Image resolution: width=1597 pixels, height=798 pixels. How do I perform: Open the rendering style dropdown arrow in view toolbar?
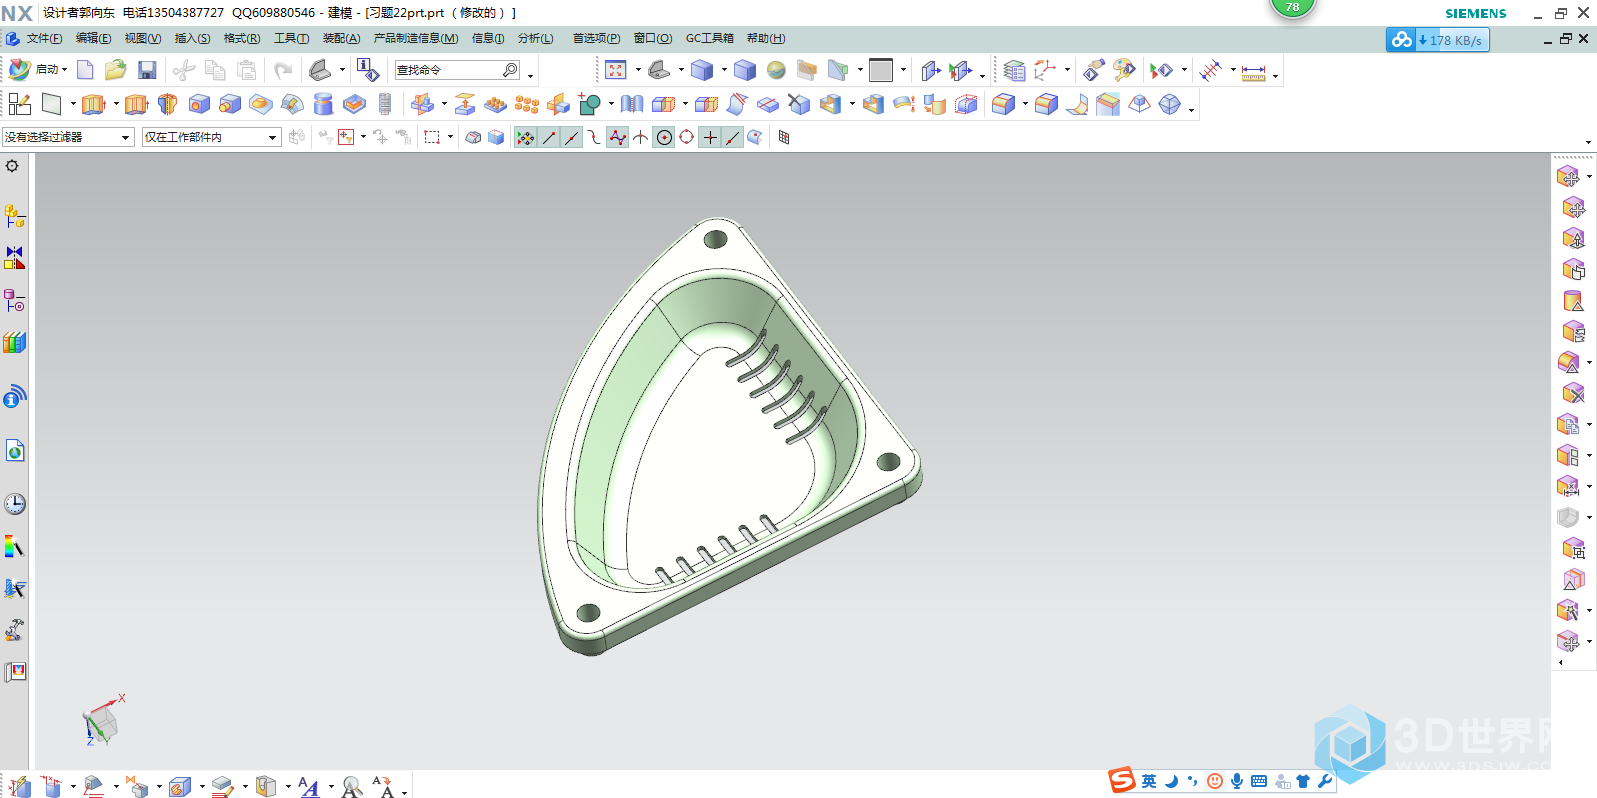[724, 70]
